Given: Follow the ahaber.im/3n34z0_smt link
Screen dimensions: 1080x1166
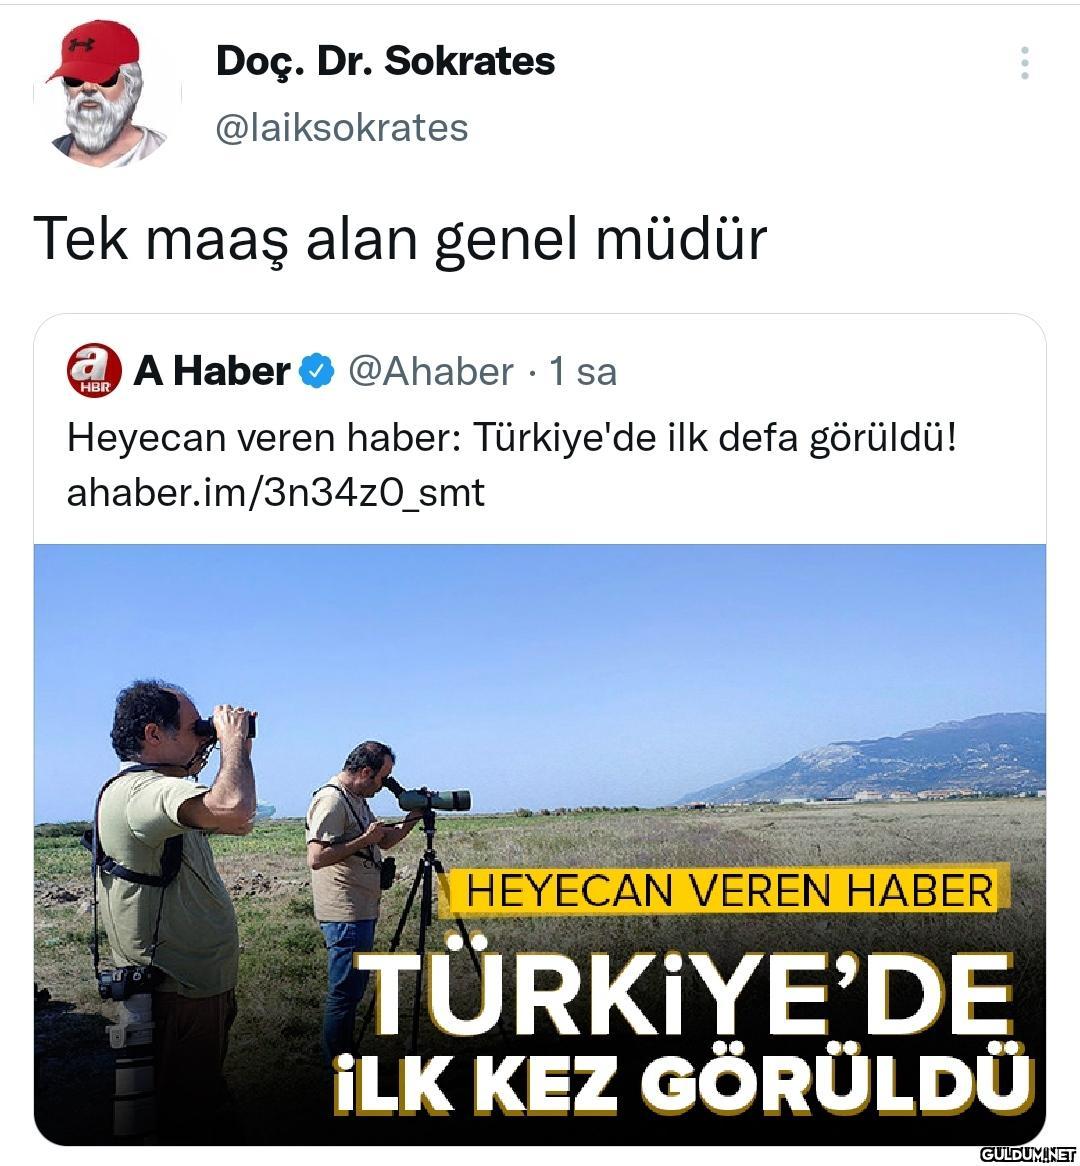Looking at the screenshot, I should (x=275, y=493).
